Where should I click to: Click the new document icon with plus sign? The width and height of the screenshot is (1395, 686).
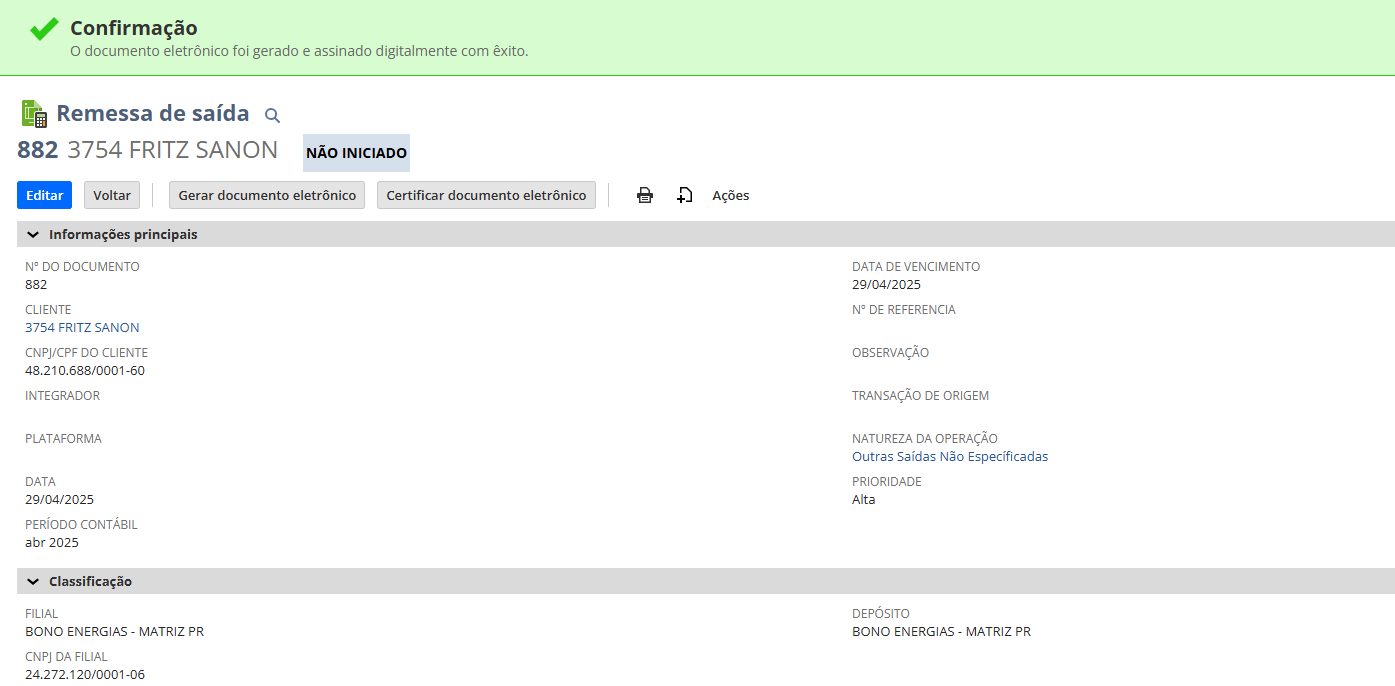[x=684, y=195]
